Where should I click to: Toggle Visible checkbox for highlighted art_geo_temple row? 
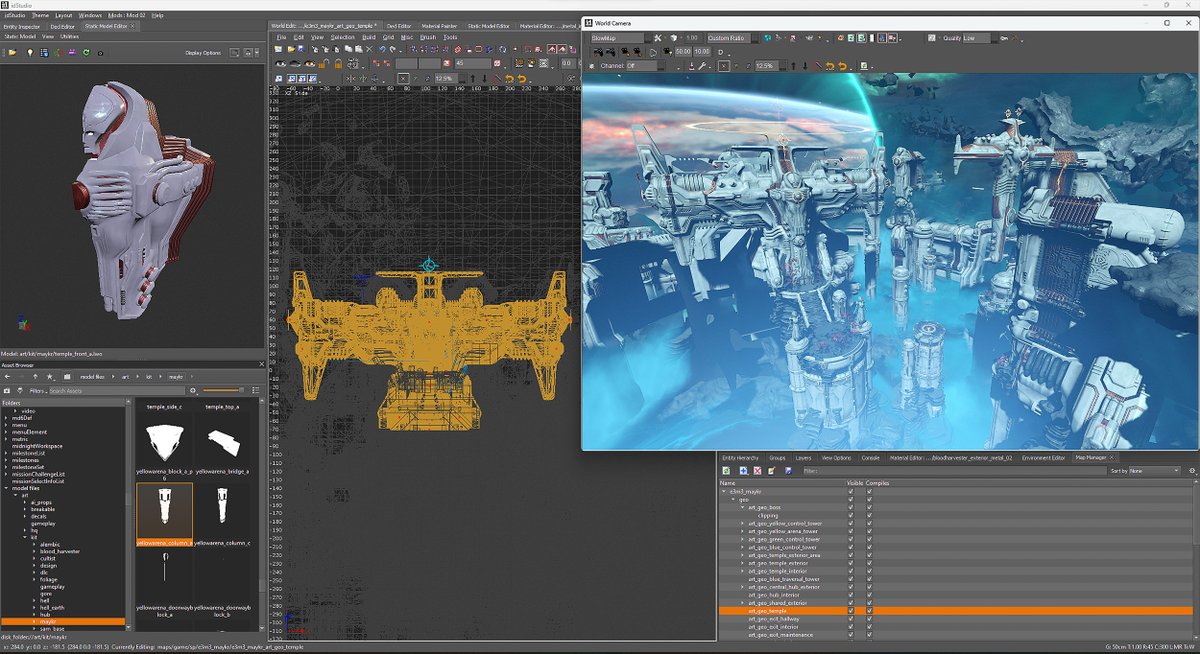click(x=851, y=610)
